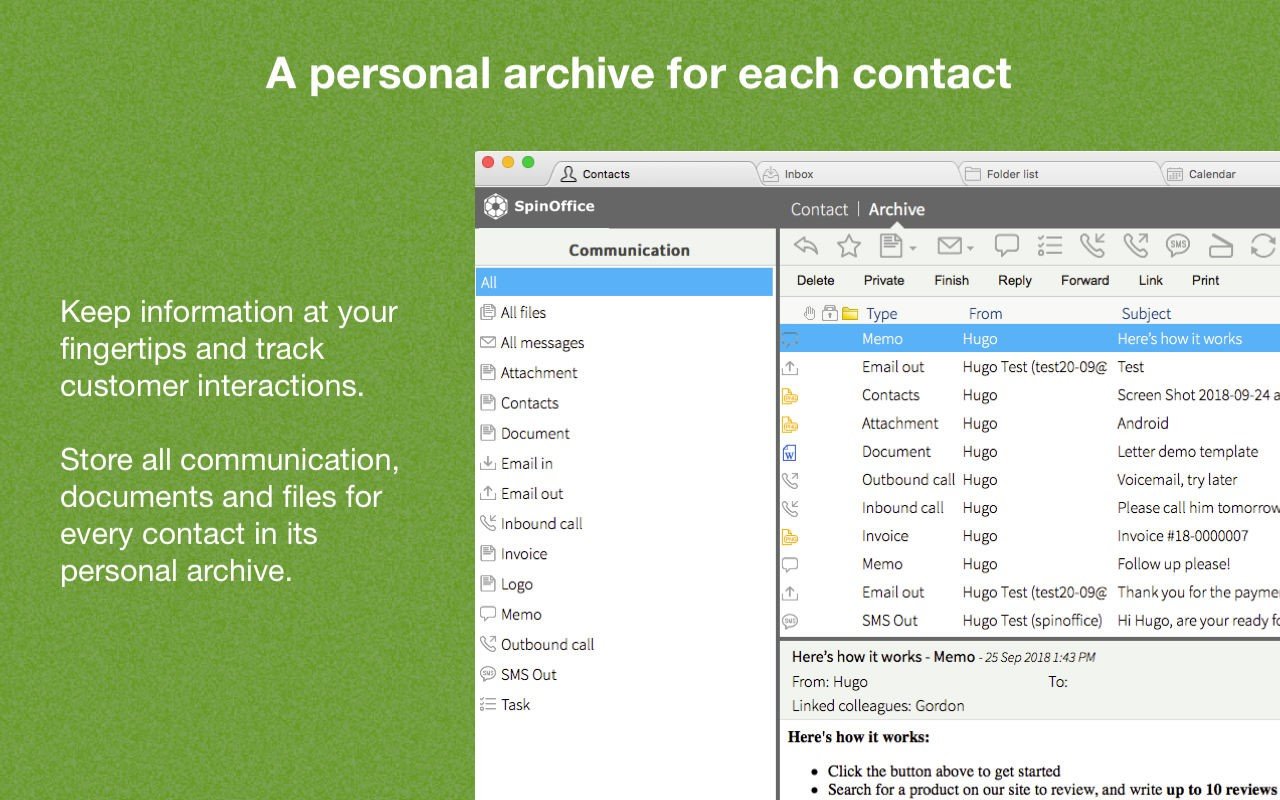Image resolution: width=1280 pixels, height=800 pixels.
Task: Select the 'Screen Shot 2018-09-24' Contacts row
Action: click(1029, 395)
